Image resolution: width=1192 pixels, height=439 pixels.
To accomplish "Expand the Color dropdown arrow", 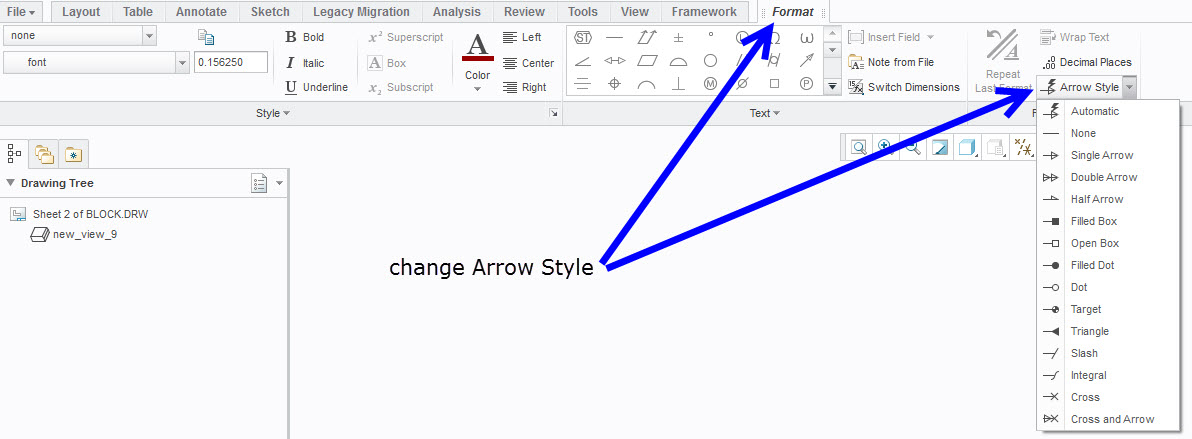I will click(477, 89).
